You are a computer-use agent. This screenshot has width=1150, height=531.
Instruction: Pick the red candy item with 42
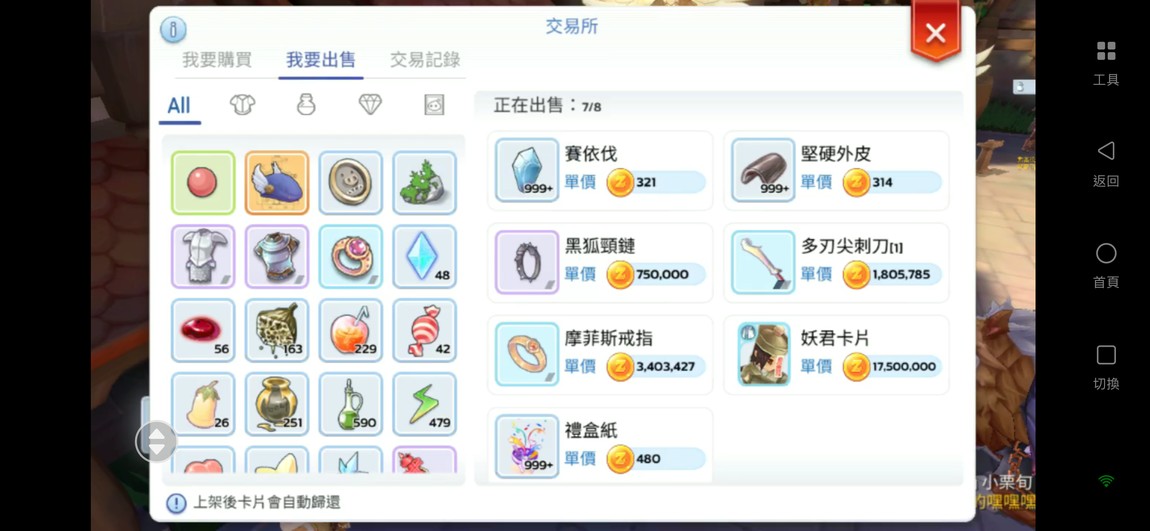424,330
